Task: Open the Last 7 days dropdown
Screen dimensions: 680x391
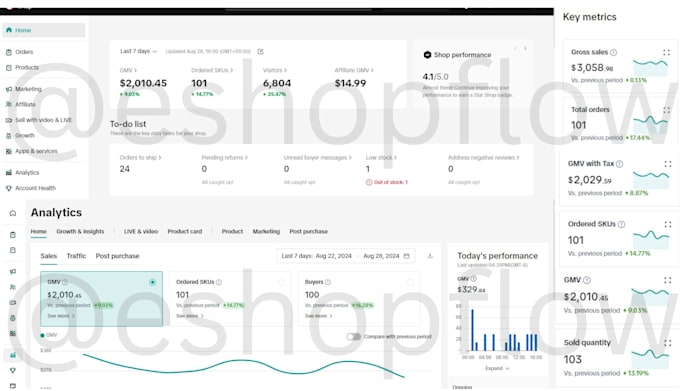Action: (x=138, y=51)
